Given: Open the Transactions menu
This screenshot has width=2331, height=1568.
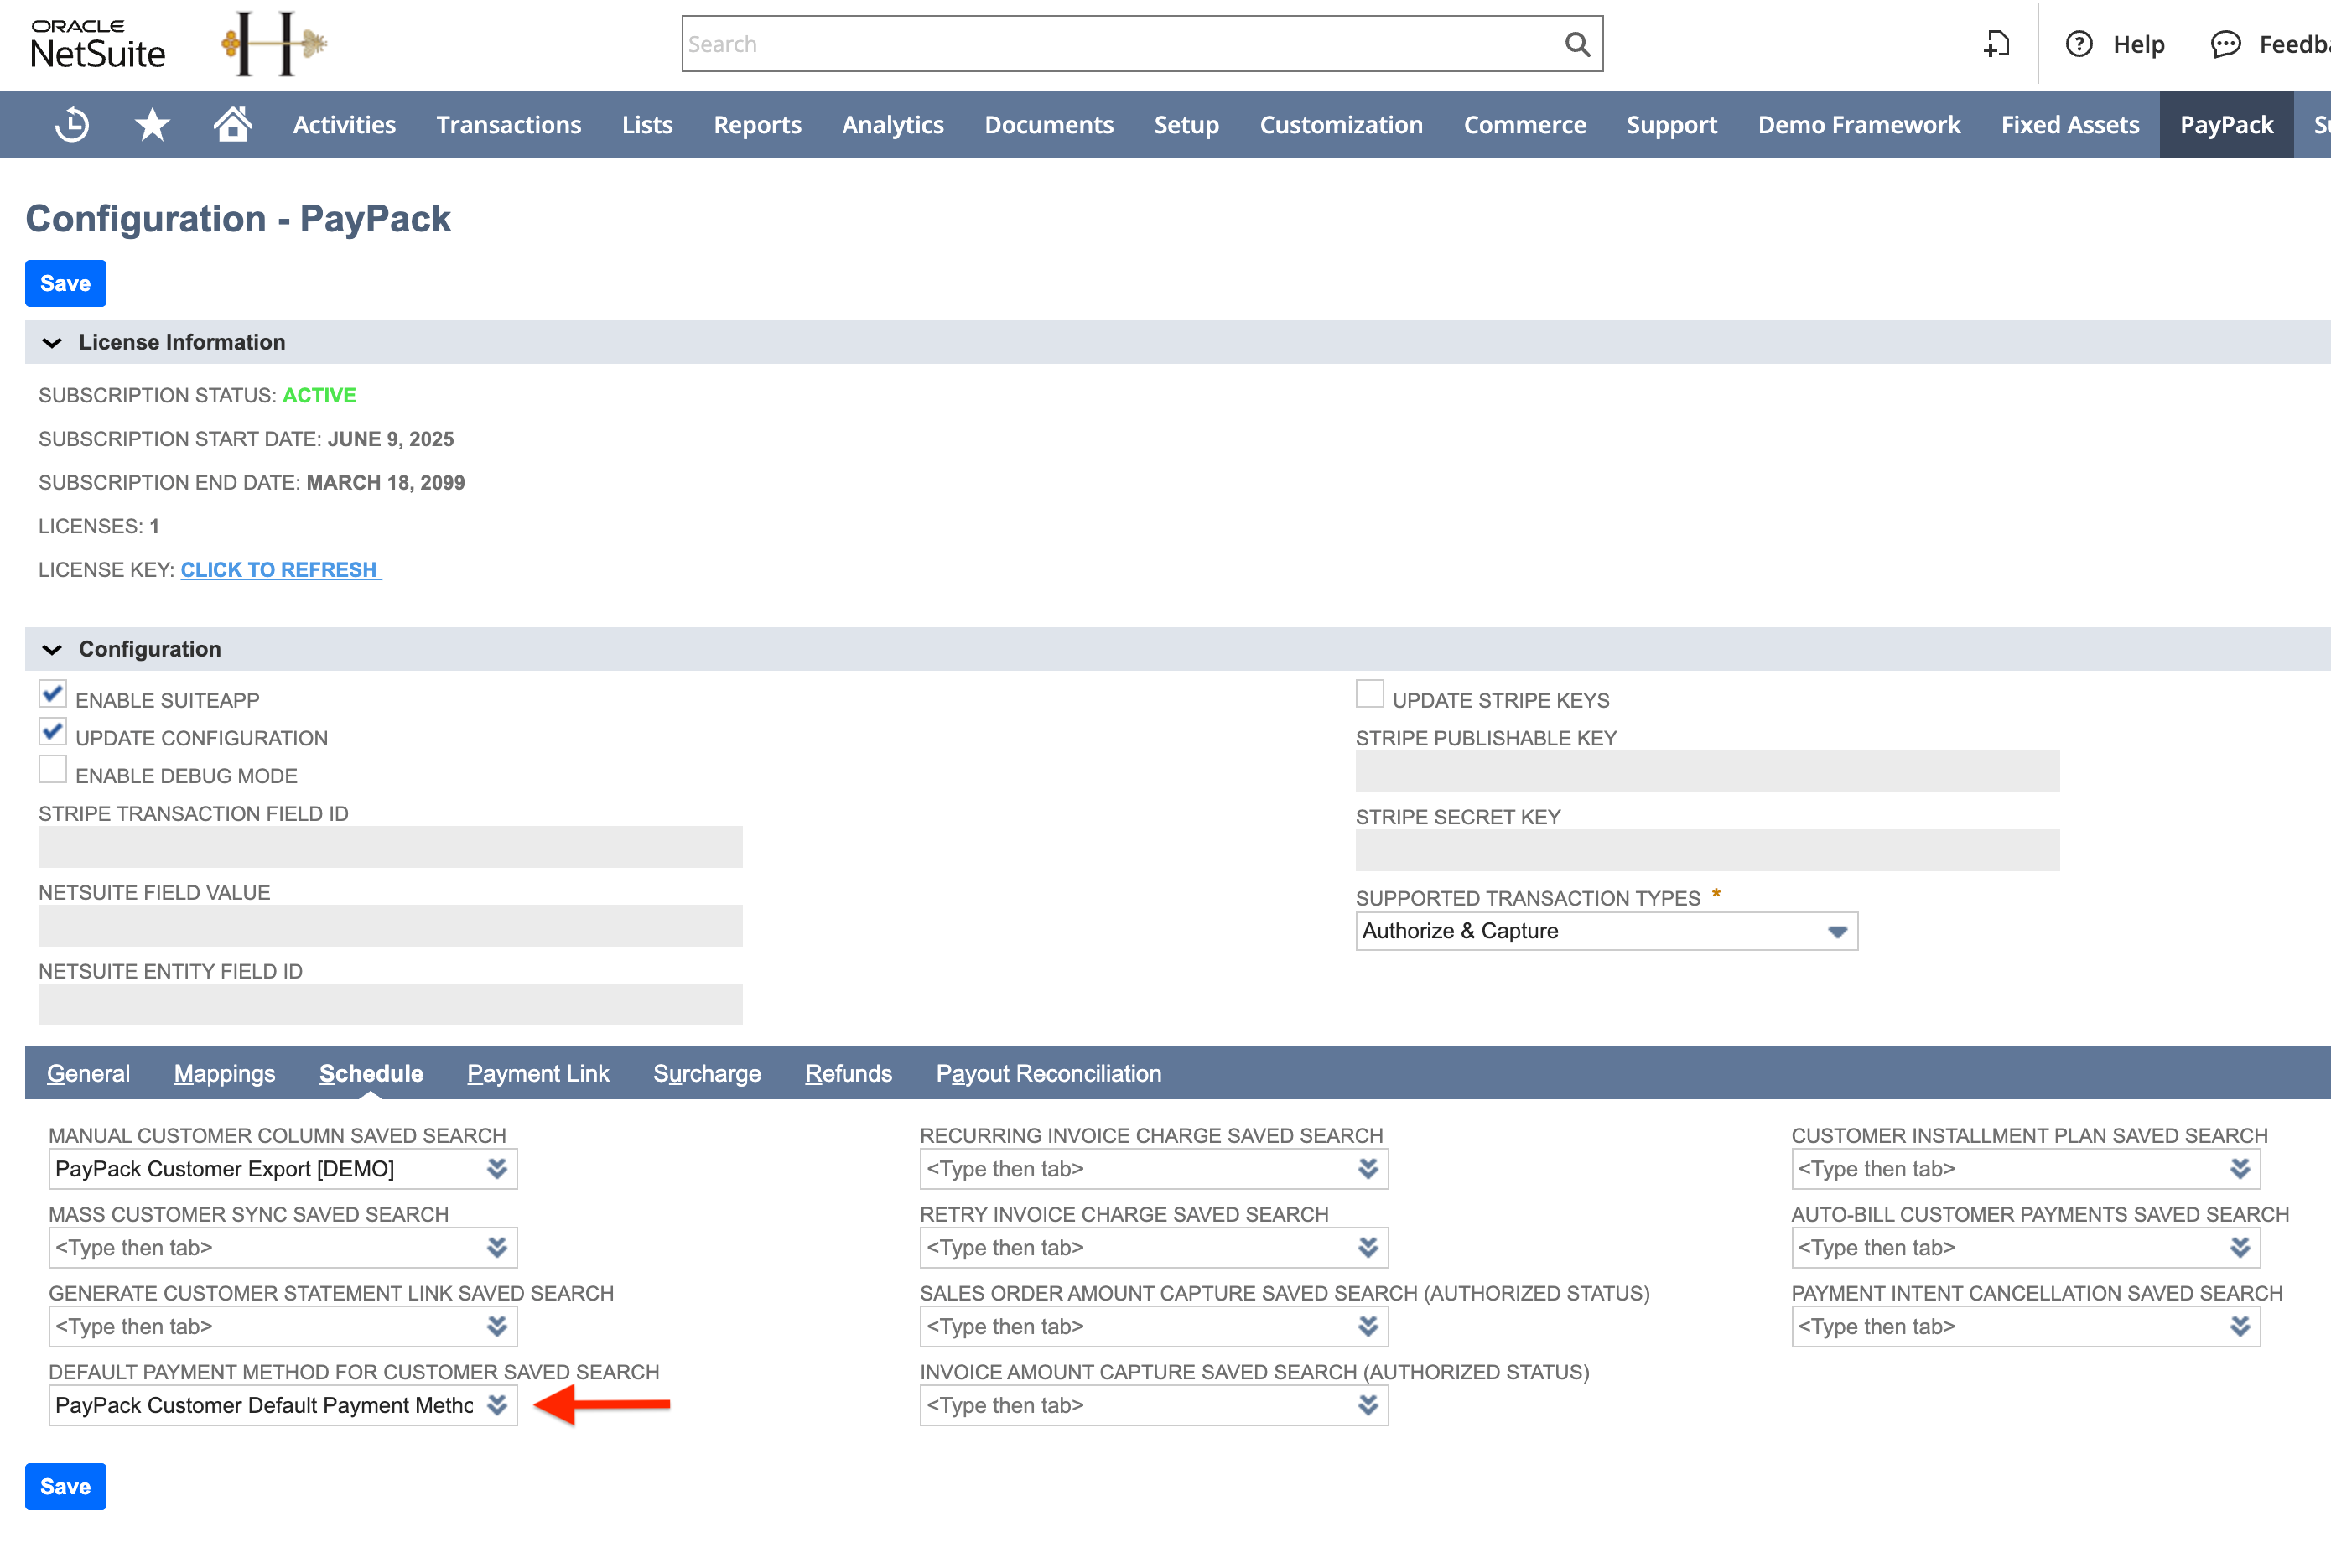Looking at the screenshot, I should pyautogui.click(x=508, y=124).
